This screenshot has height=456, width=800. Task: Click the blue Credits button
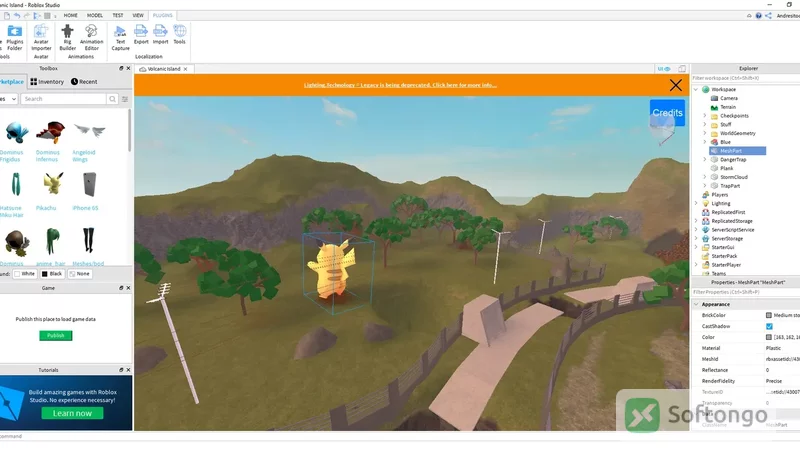(667, 113)
